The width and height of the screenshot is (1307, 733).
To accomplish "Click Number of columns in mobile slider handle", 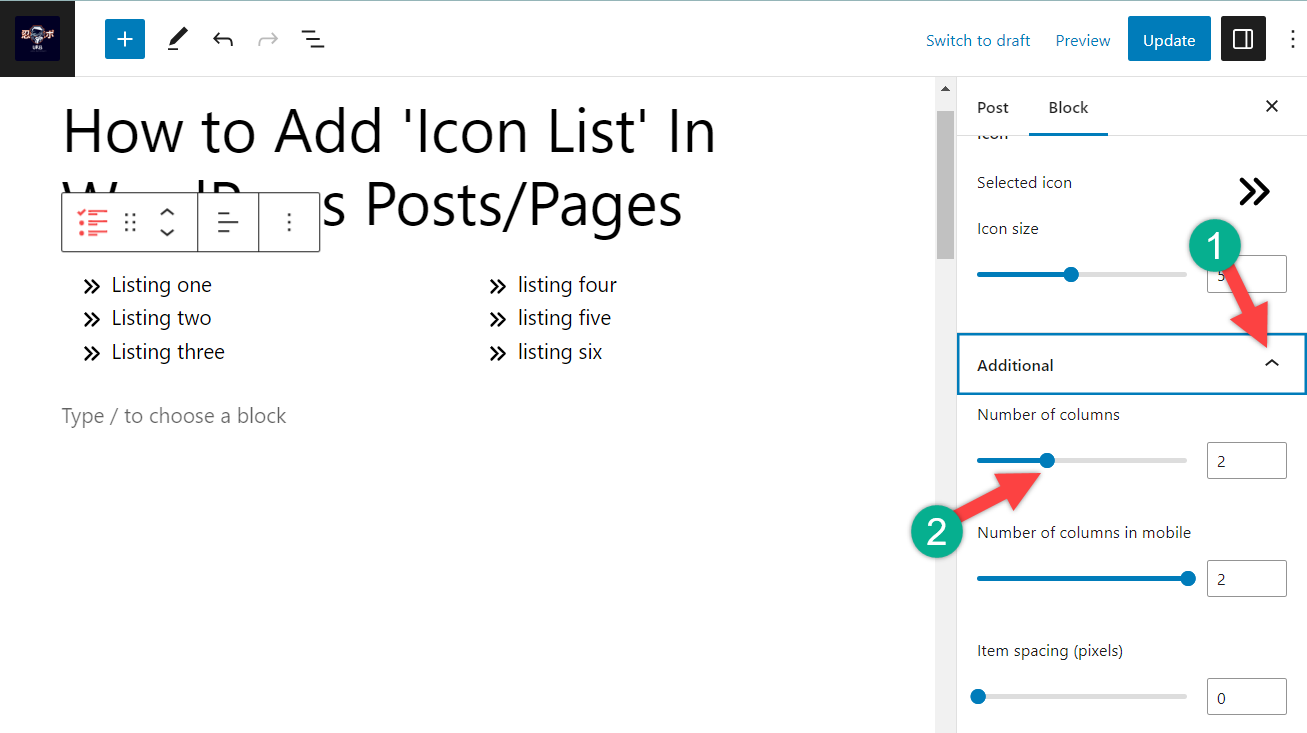I will [x=1188, y=578].
